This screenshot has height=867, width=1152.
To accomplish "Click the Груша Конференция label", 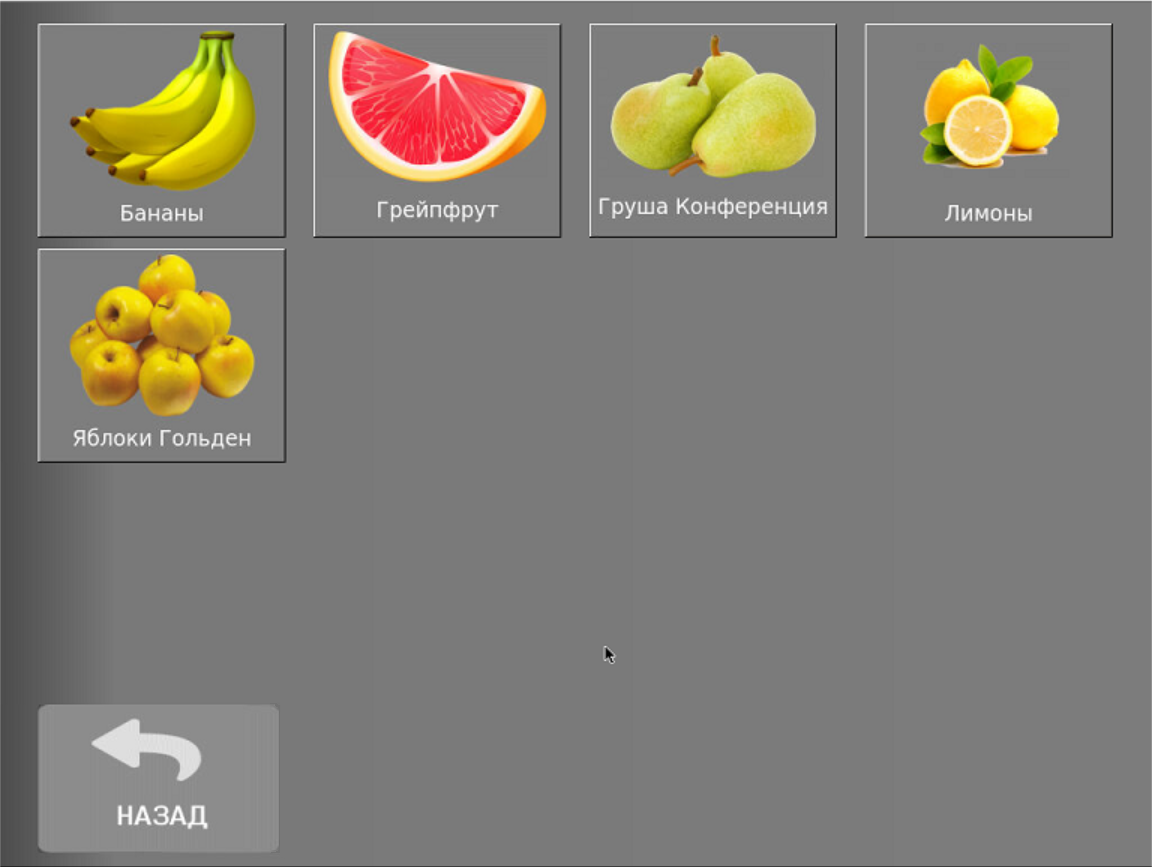I will tap(713, 206).
